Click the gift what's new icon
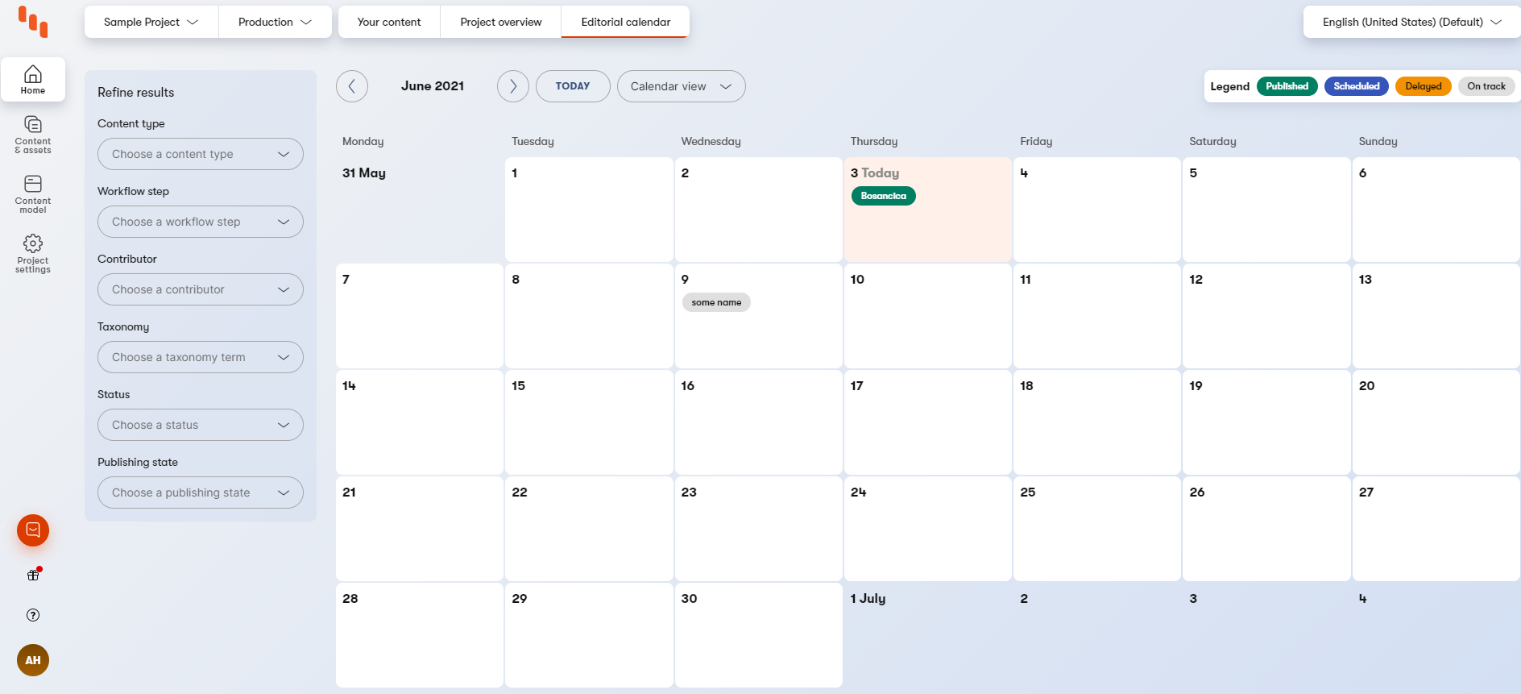The width and height of the screenshot is (1521, 694). [x=33, y=574]
